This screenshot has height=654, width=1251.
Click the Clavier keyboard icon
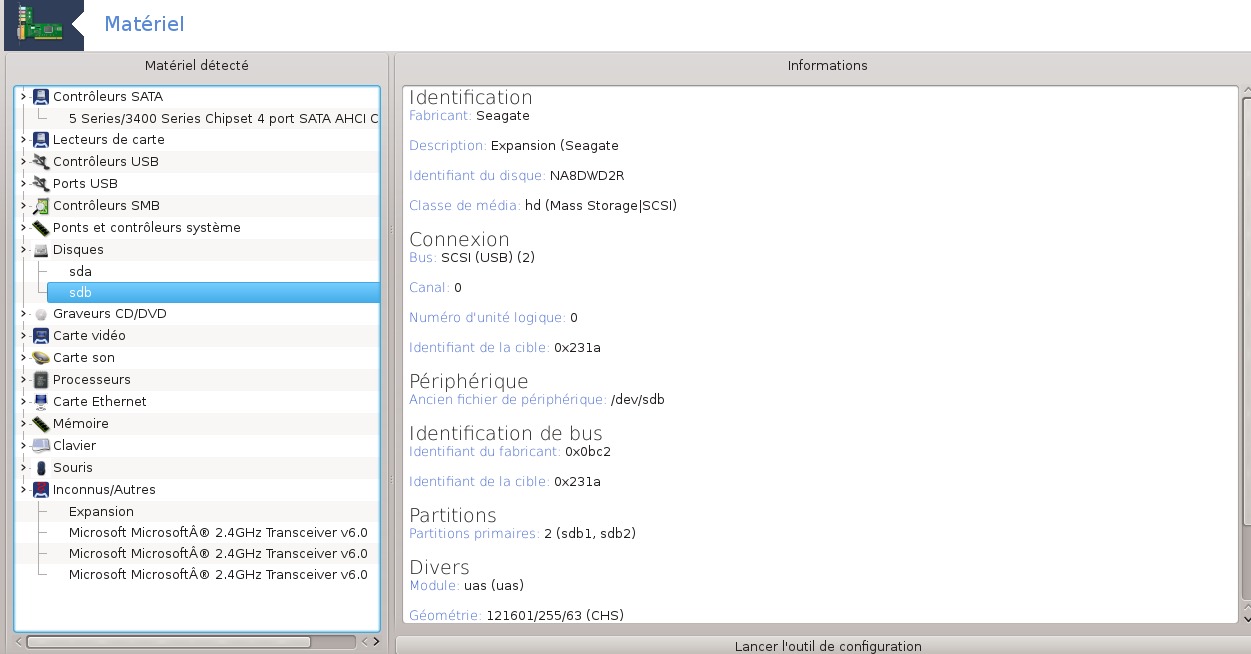point(41,446)
